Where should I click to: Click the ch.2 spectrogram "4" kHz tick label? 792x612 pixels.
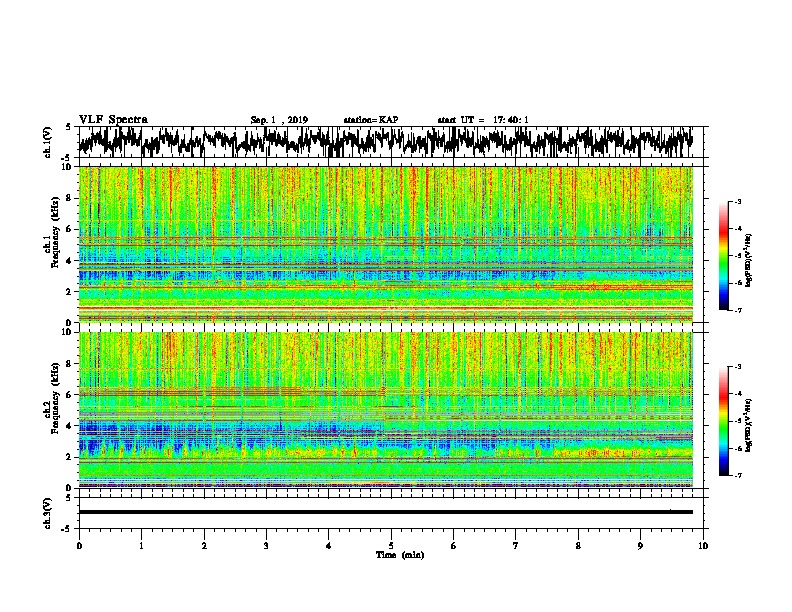click(x=70, y=426)
